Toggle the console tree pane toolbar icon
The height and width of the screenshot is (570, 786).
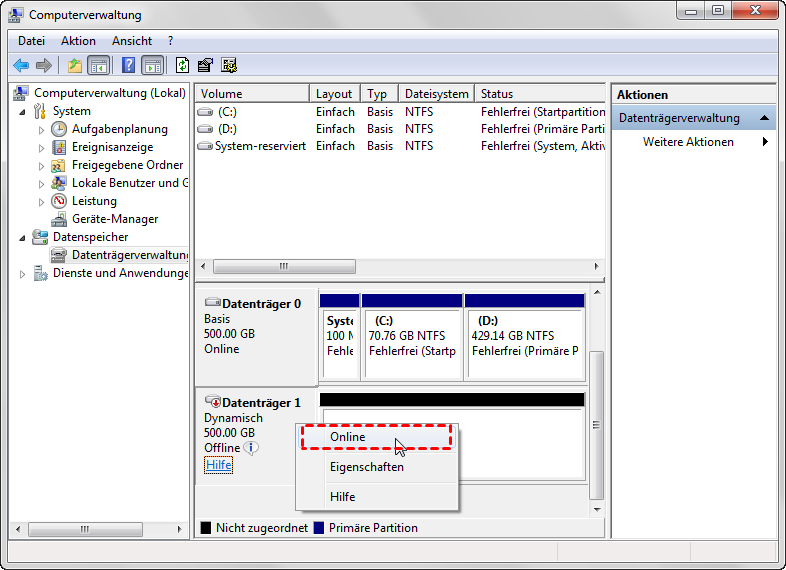click(99, 65)
